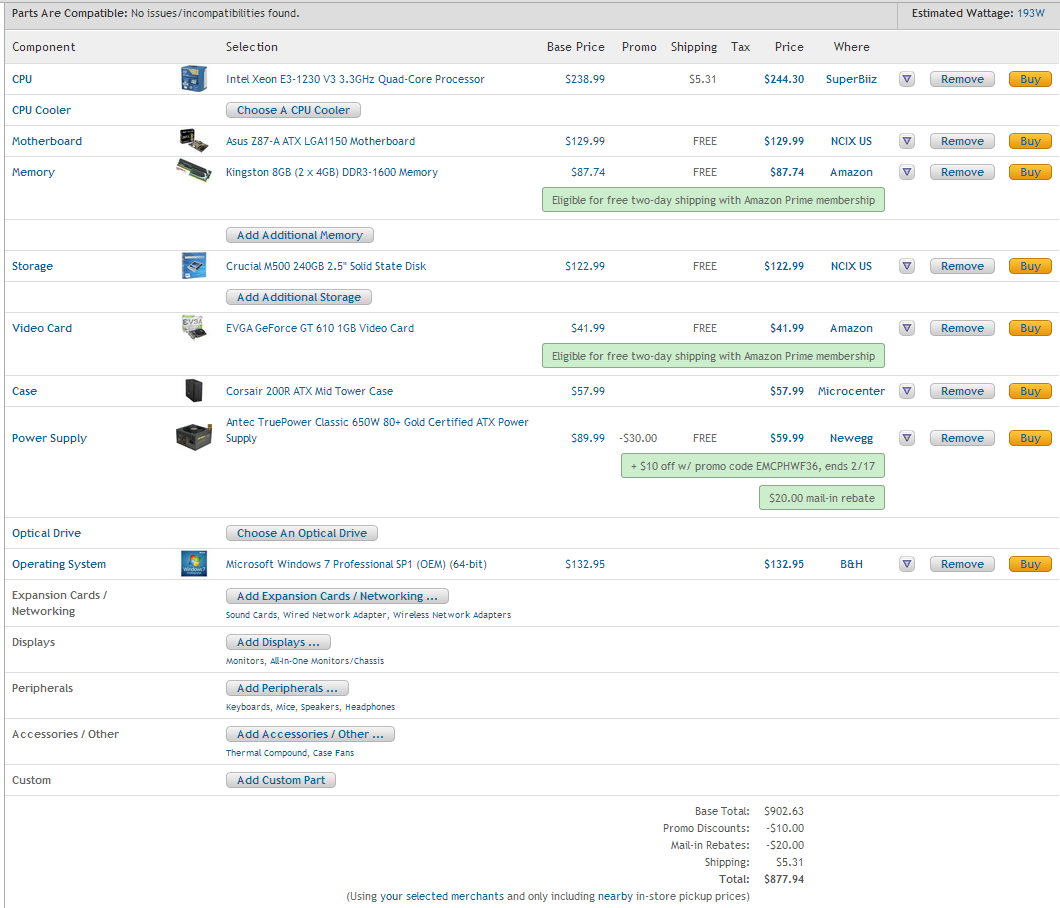Click 'your selected merchants' link
Viewport: 1060px width, 908px height.
tap(442, 897)
